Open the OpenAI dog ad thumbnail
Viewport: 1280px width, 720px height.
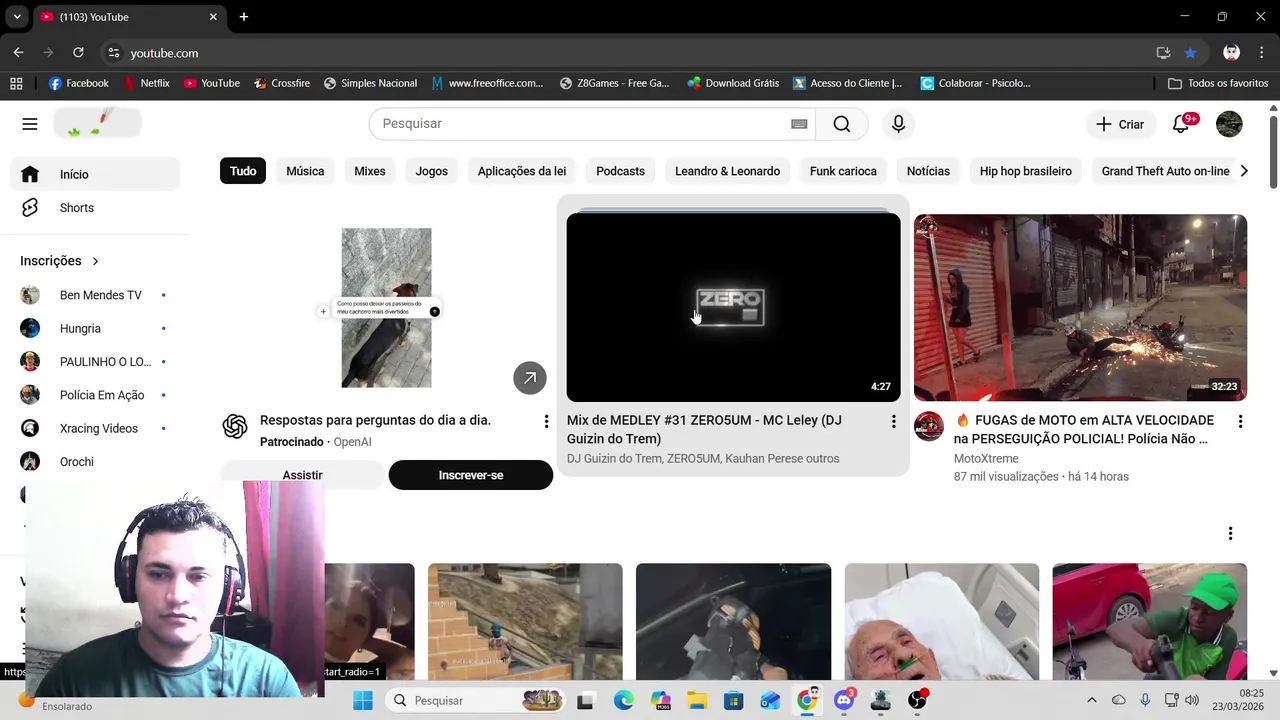tap(386, 308)
